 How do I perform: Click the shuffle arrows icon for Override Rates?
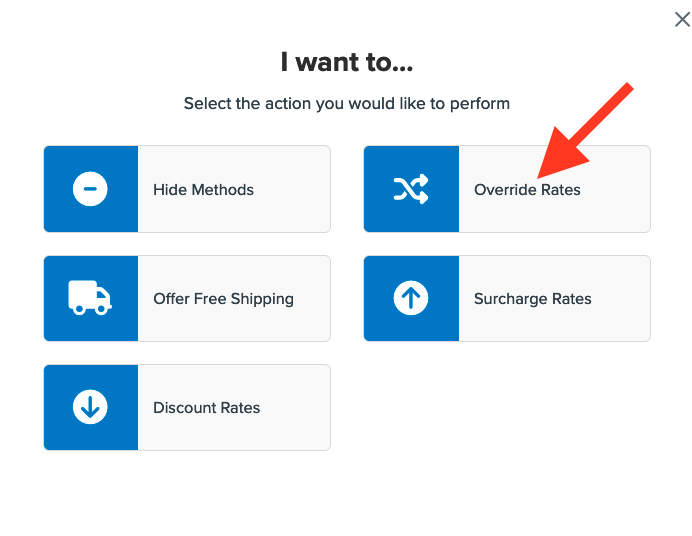411,189
